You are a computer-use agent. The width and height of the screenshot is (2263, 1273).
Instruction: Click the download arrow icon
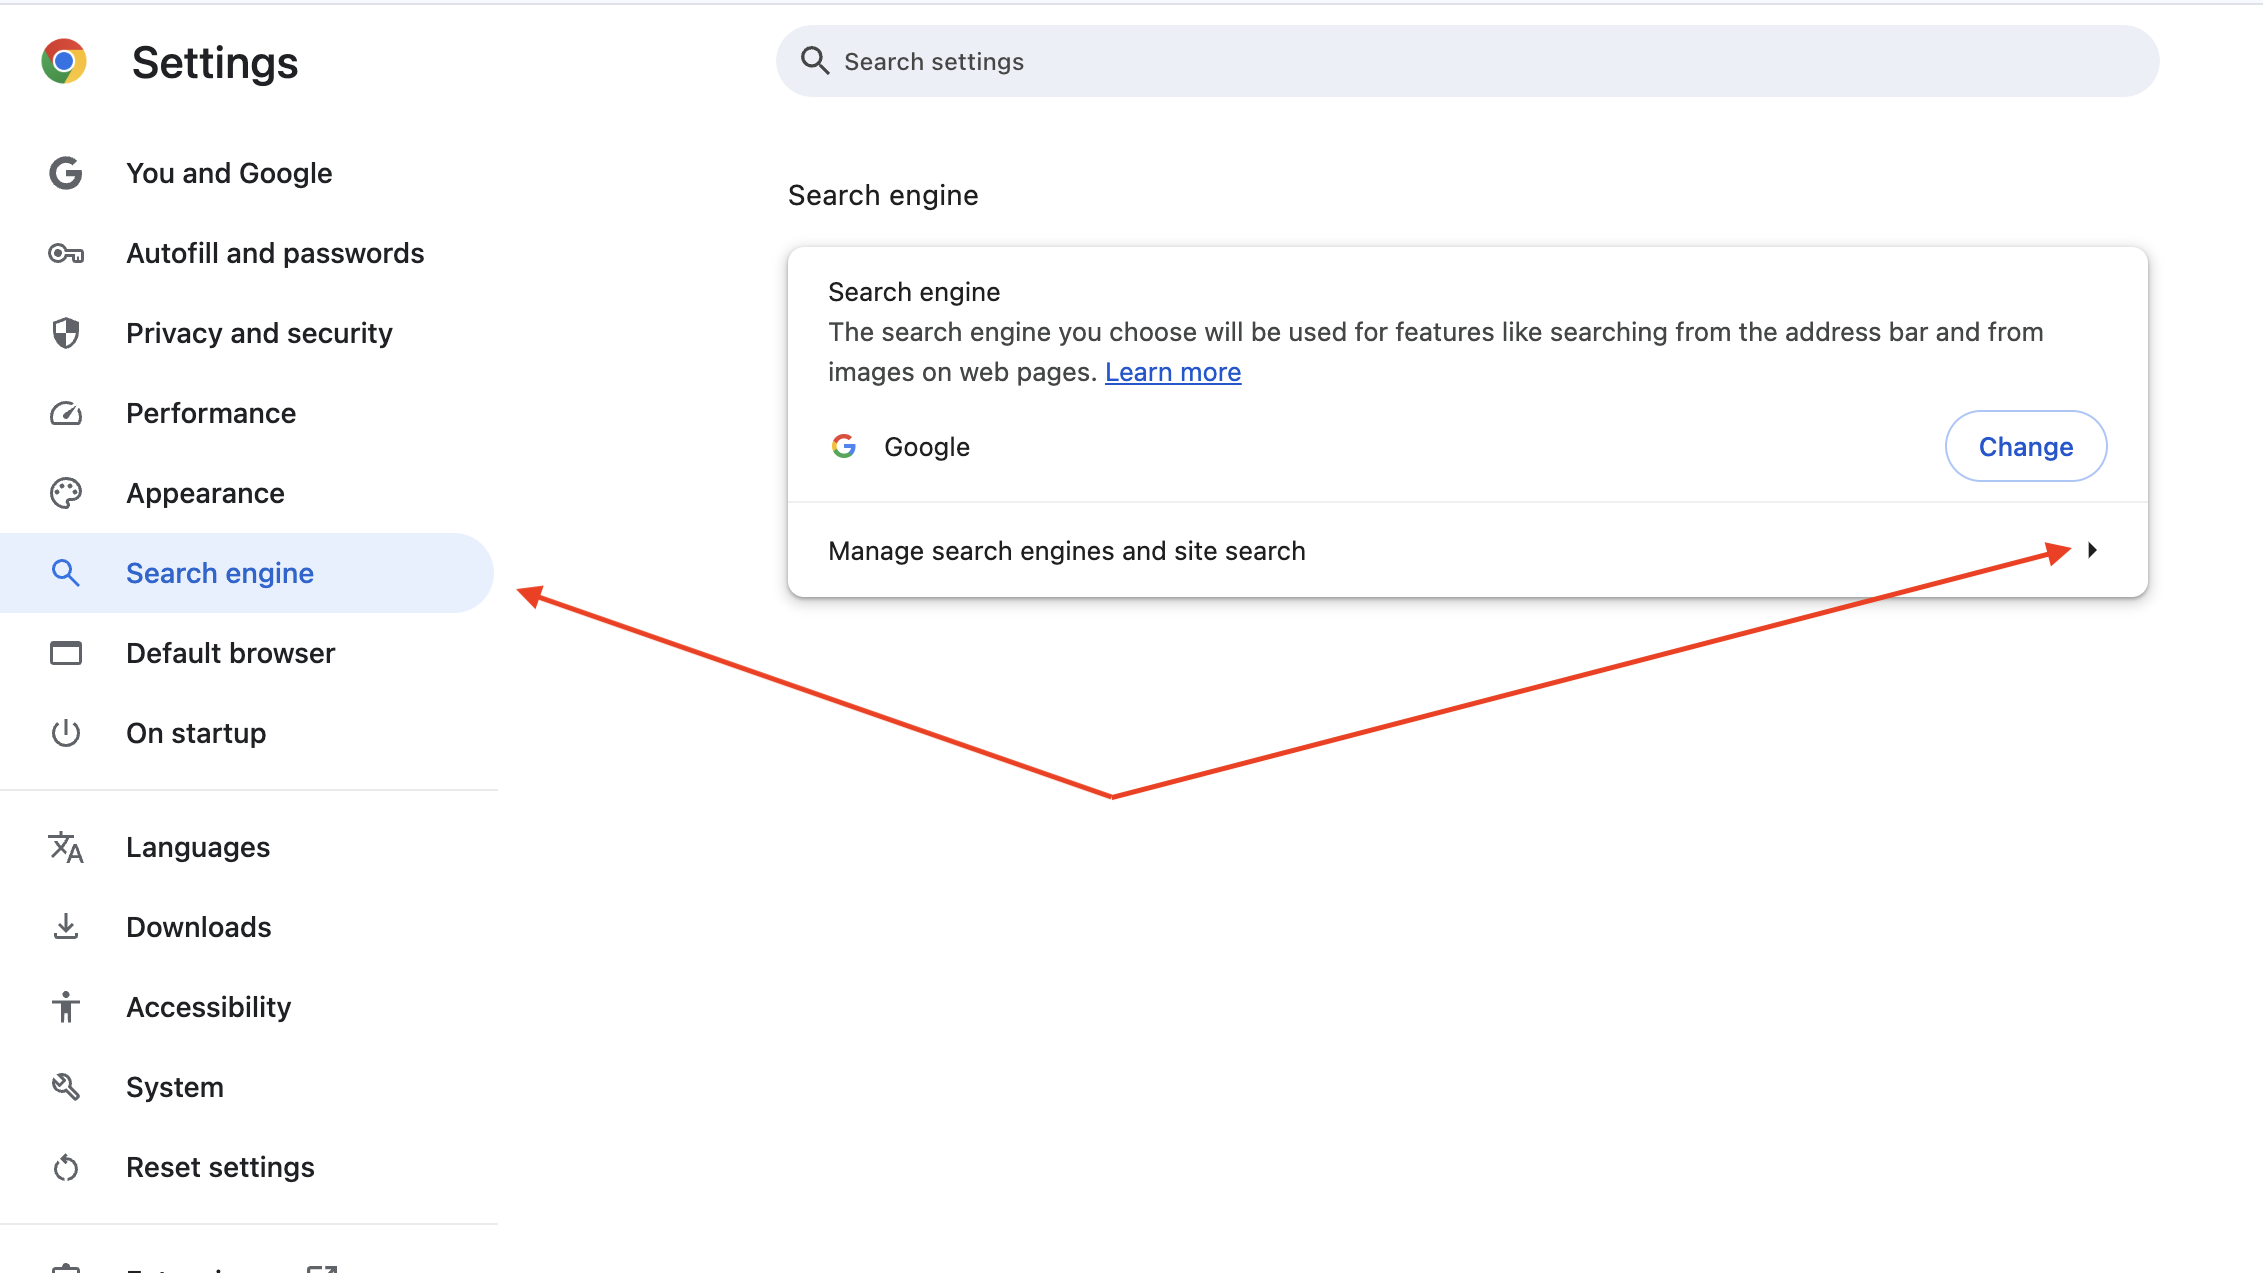(66, 927)
